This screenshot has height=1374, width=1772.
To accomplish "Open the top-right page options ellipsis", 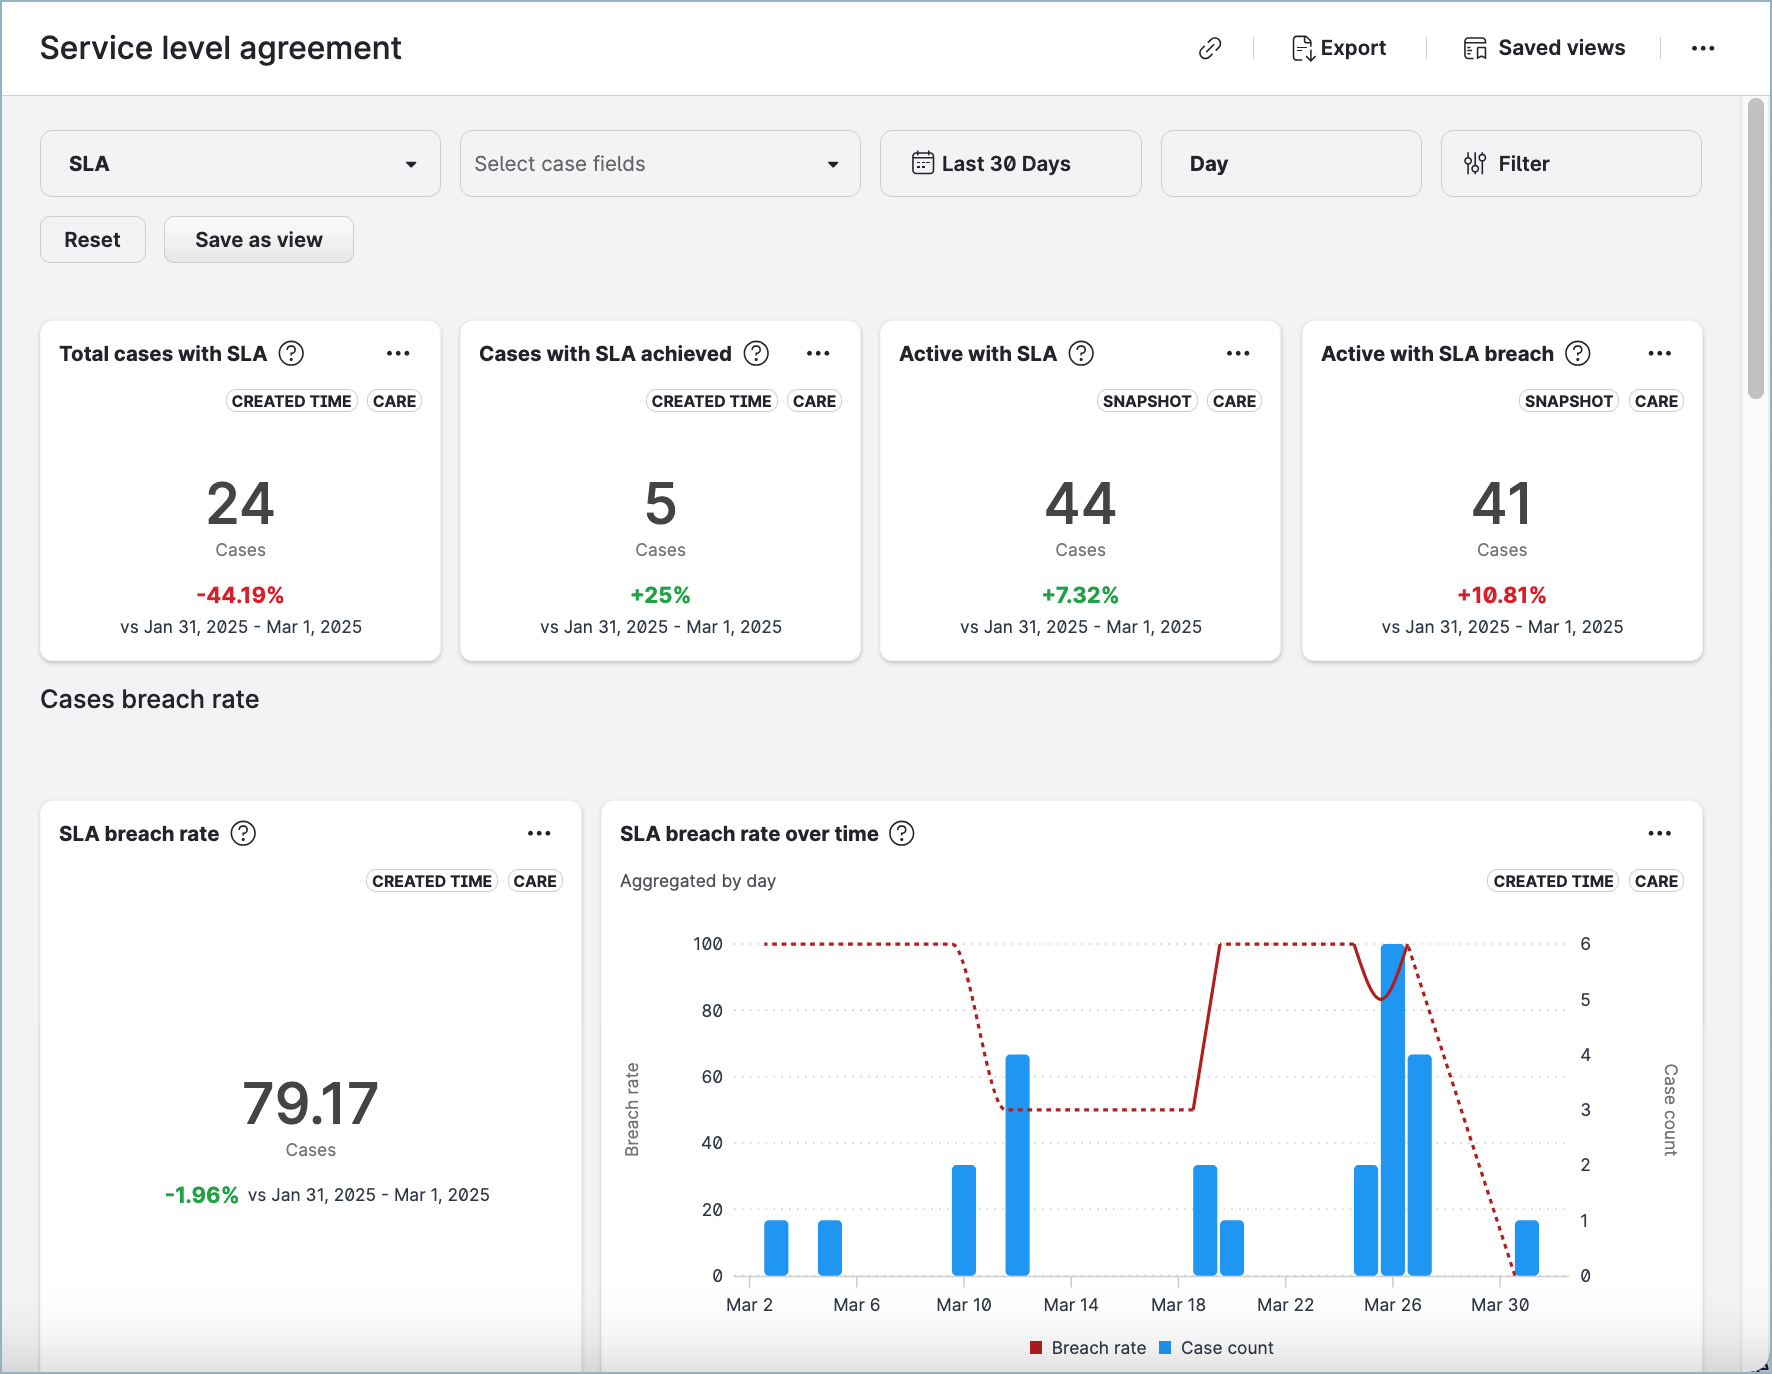I will (1702, 48).
